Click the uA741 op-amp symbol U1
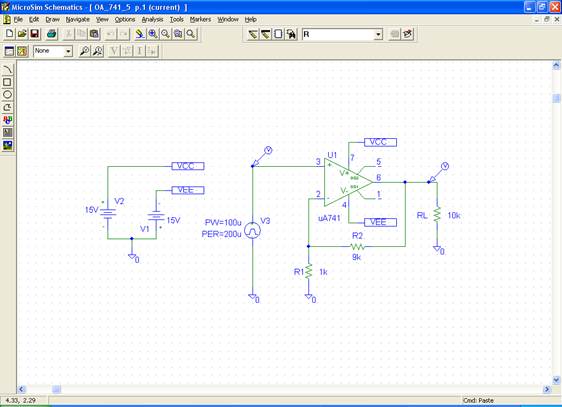Image resolution: width=562 pixels, height=407 pixels. pos(347,183)
